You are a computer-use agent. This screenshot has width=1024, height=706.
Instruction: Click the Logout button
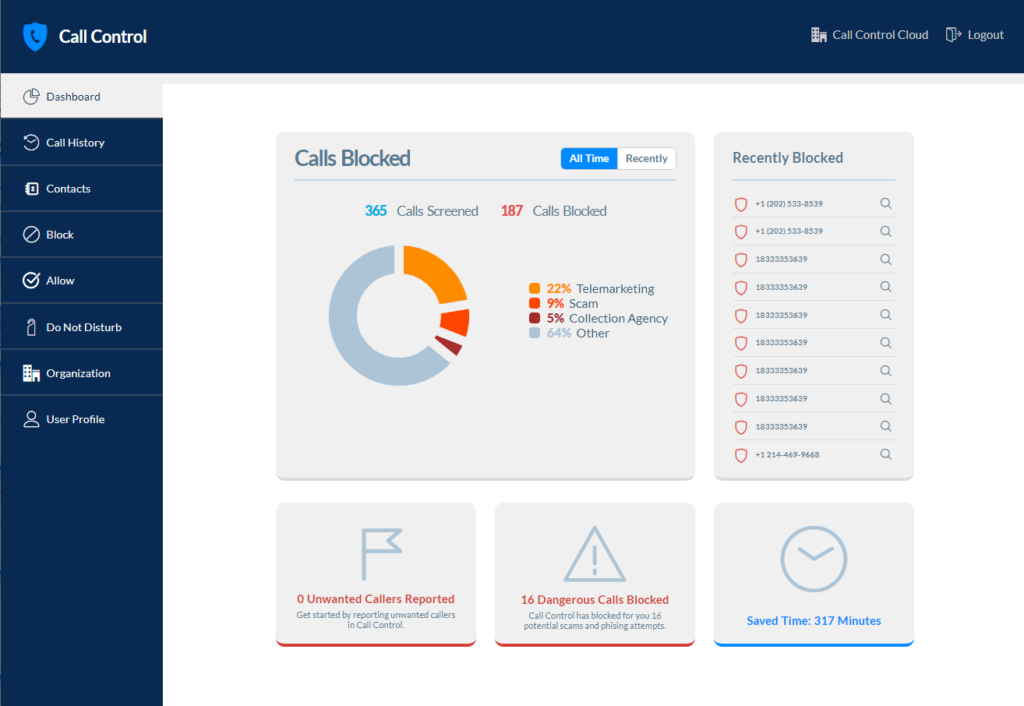coord(973,34)
